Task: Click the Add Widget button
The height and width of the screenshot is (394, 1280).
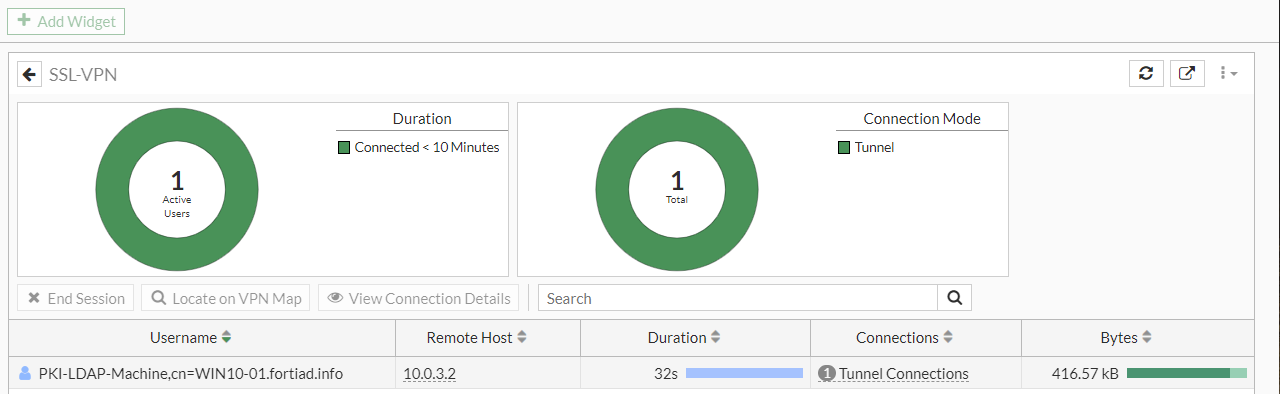Action: 66,20
